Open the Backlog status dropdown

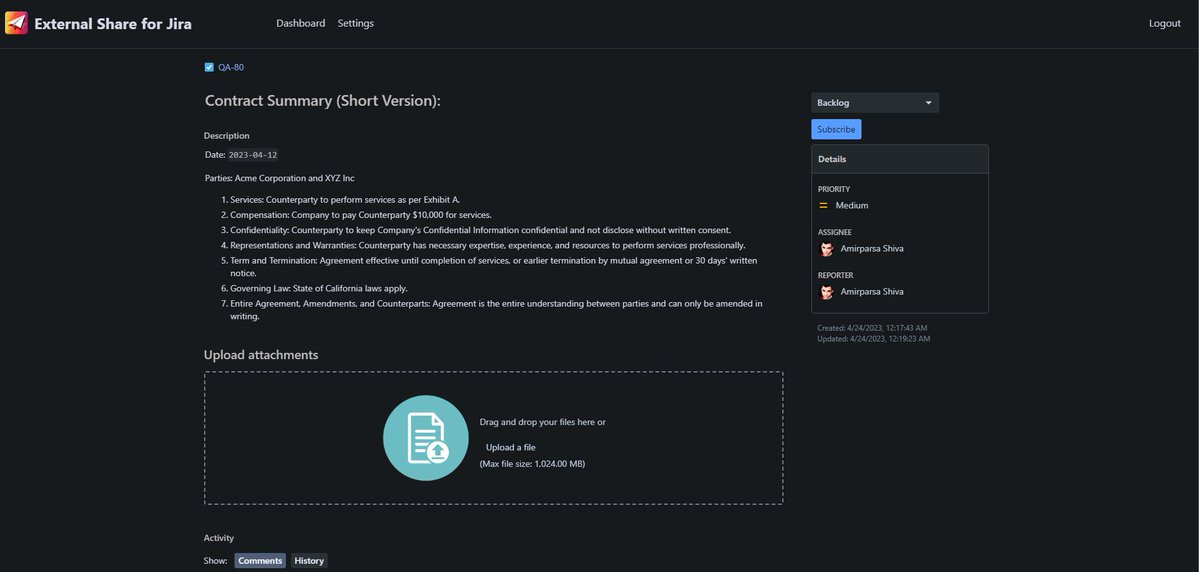click(875, 103)
